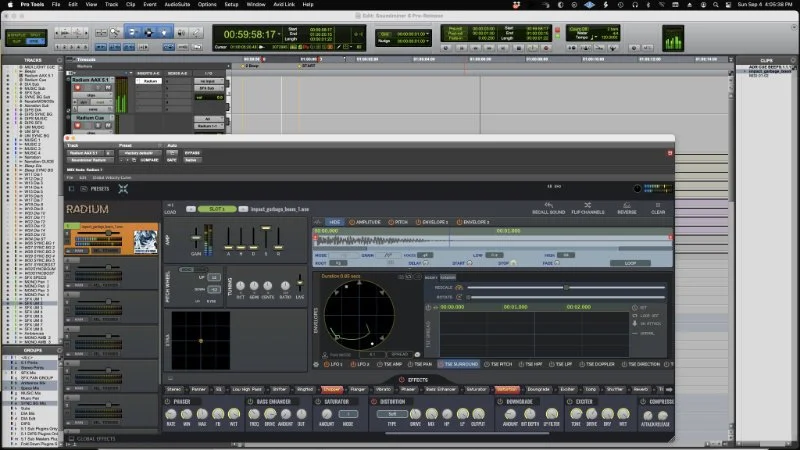Click the modulation settings gear icon
Viewport: 800px width, 450px height.
click(316, 364)
